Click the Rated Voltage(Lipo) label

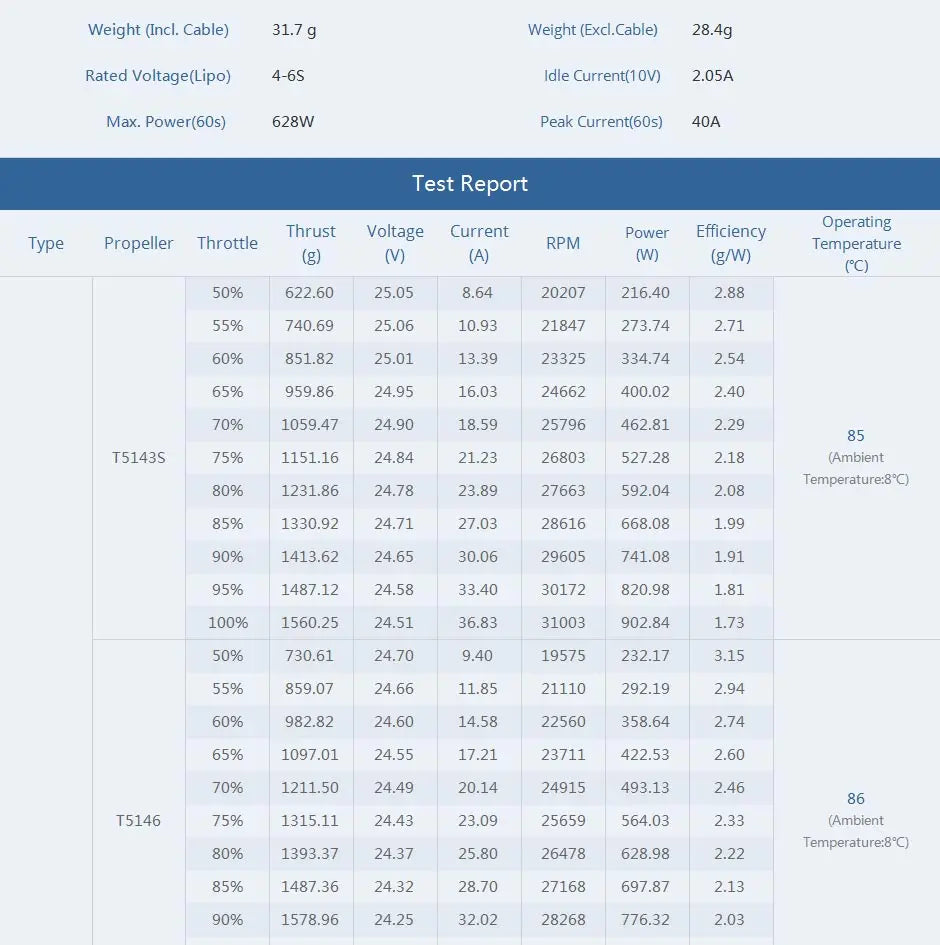(x=158, y=76)
